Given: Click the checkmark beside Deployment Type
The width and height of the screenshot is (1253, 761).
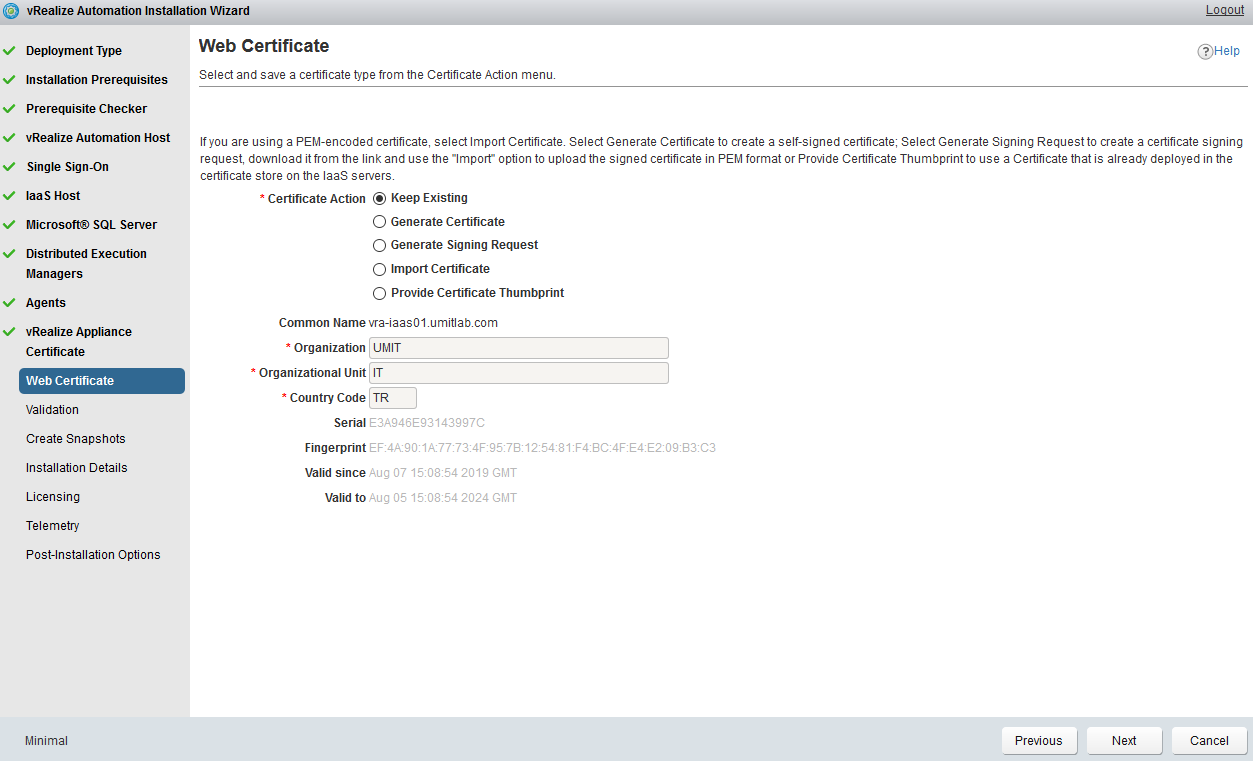Looking at the screenshot, I should click(x=9, y=51).
